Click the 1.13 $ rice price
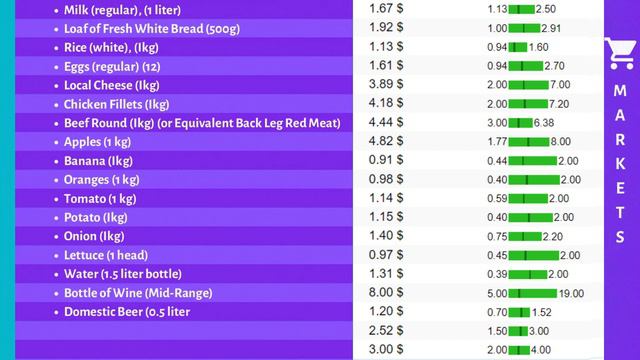Viewport: 640px width, 360px height. tap(386, 46)
